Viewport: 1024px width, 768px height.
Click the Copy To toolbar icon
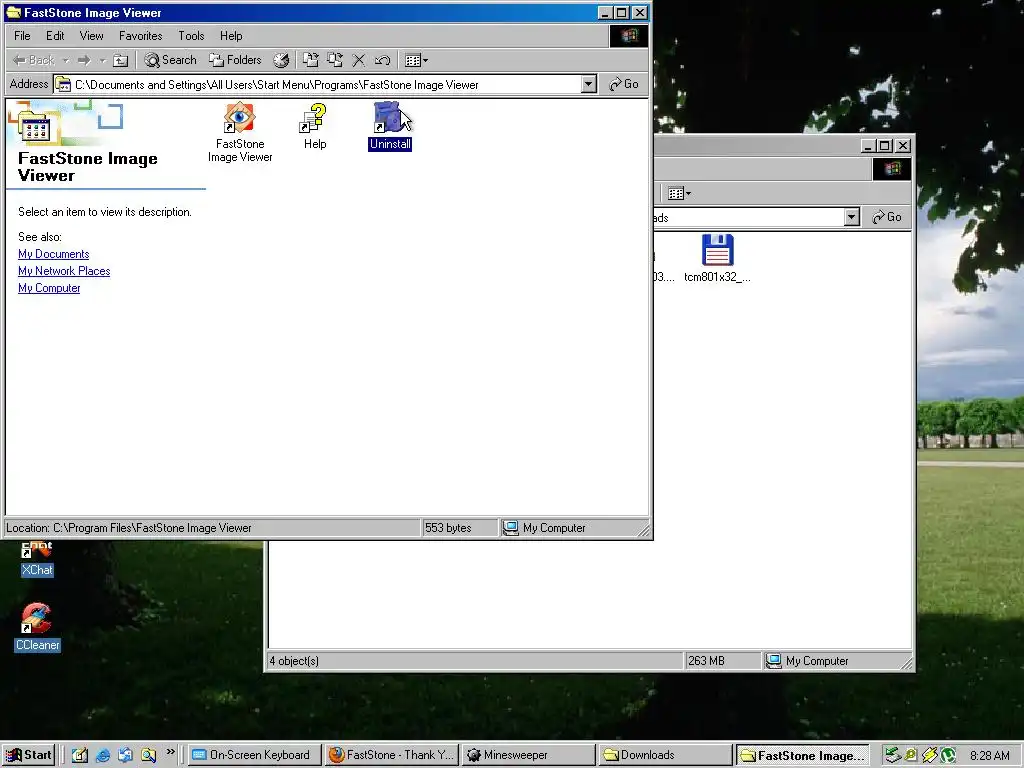click(335, 60)
